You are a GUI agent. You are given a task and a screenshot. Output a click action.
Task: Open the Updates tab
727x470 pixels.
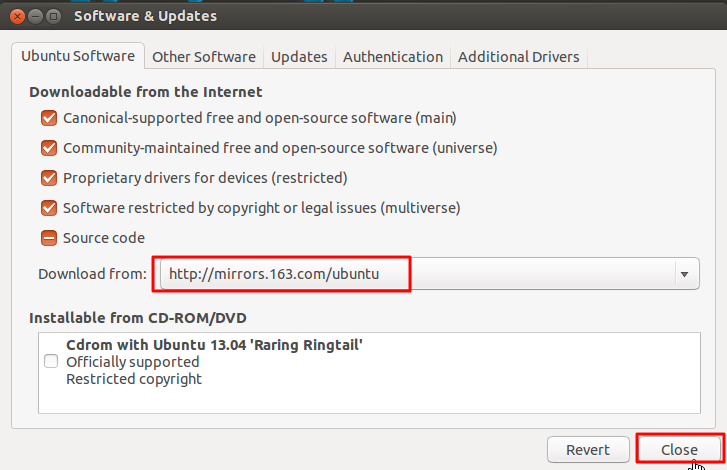point(299,57)
